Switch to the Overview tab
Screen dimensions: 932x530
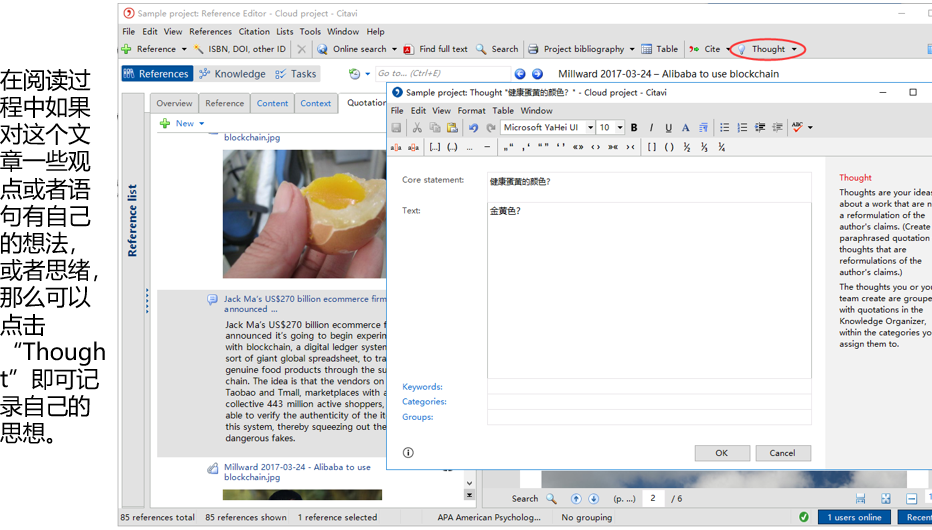(x=174, y=103)
